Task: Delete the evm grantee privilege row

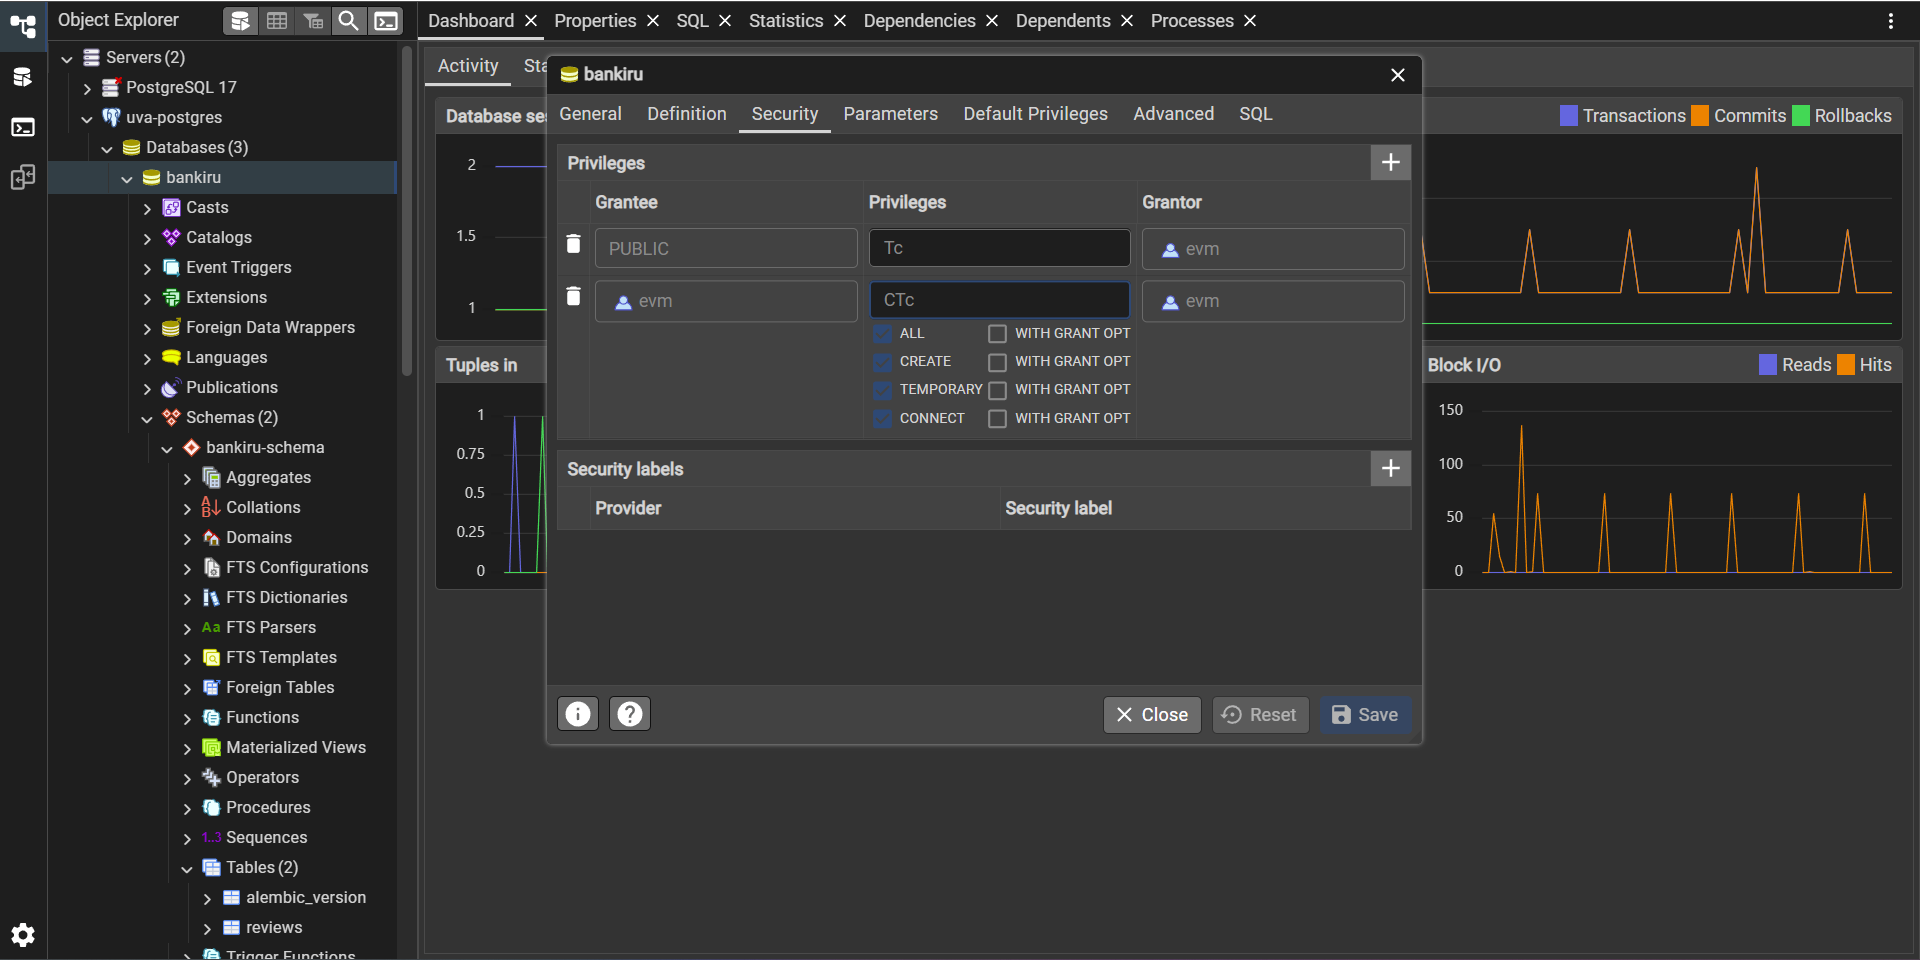Action: (573, 296)
